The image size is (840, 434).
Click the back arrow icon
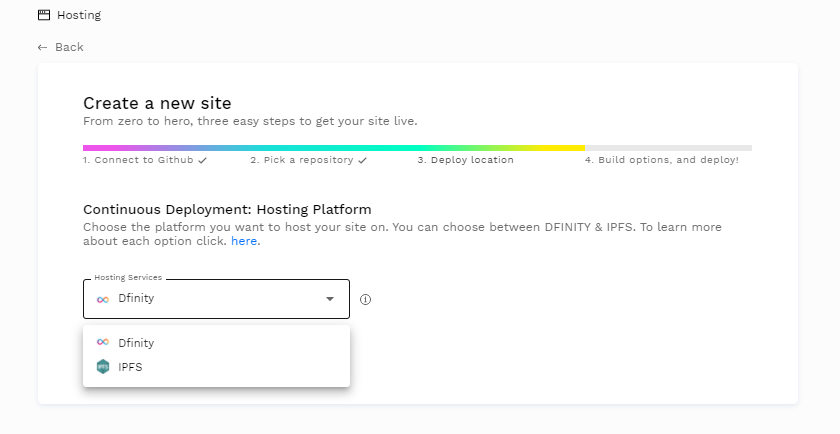(x=42, y=47)
